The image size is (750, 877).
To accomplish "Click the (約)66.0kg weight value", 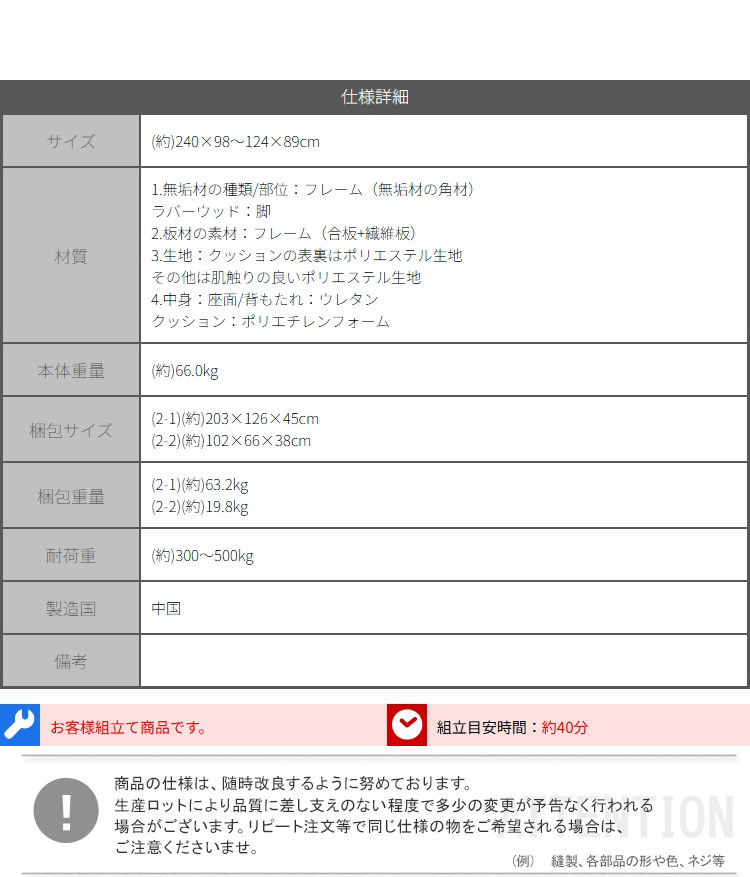I will [185, 371].
